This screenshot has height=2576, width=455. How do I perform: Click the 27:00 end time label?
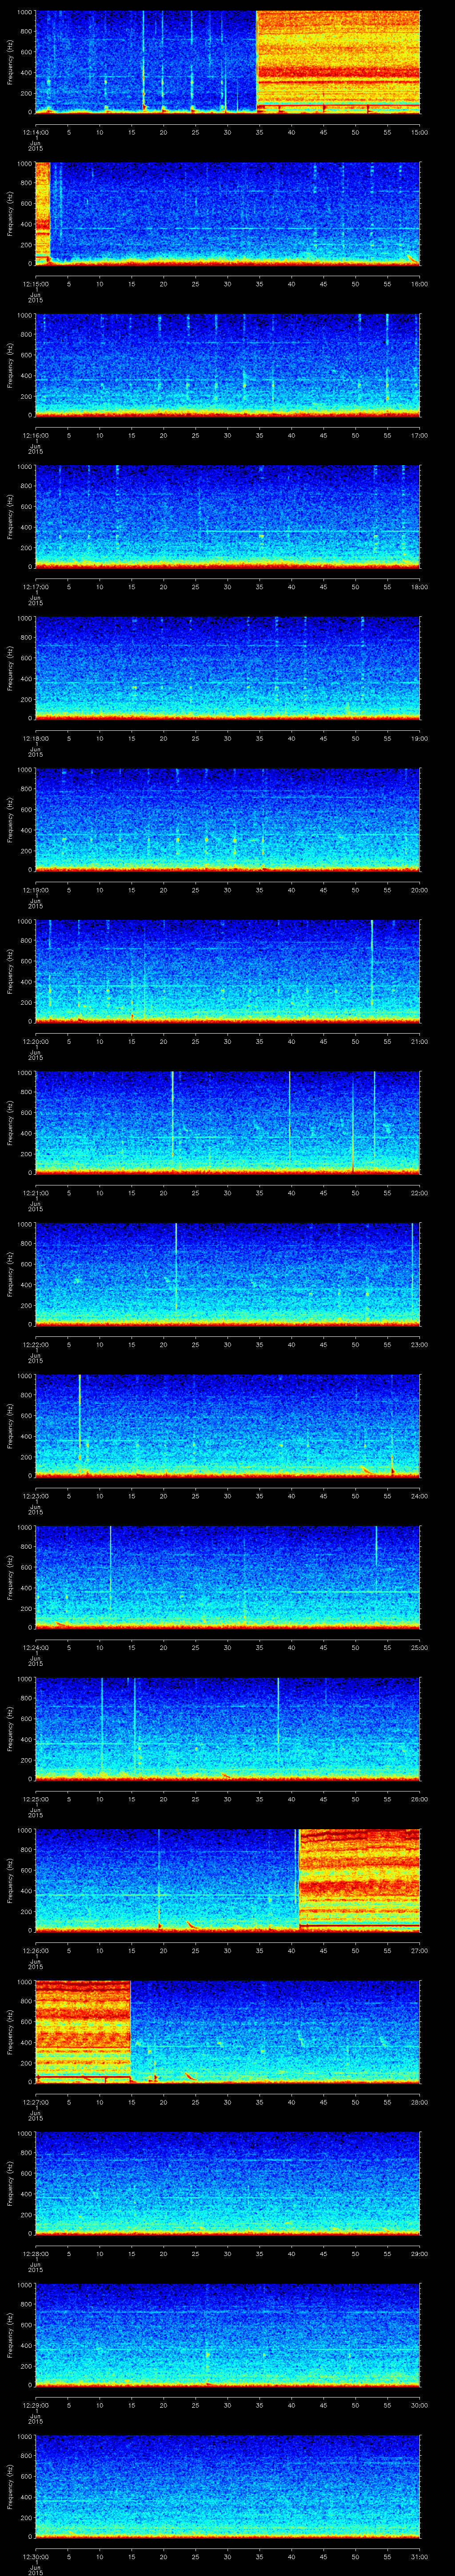click(x=420, y=1951)
